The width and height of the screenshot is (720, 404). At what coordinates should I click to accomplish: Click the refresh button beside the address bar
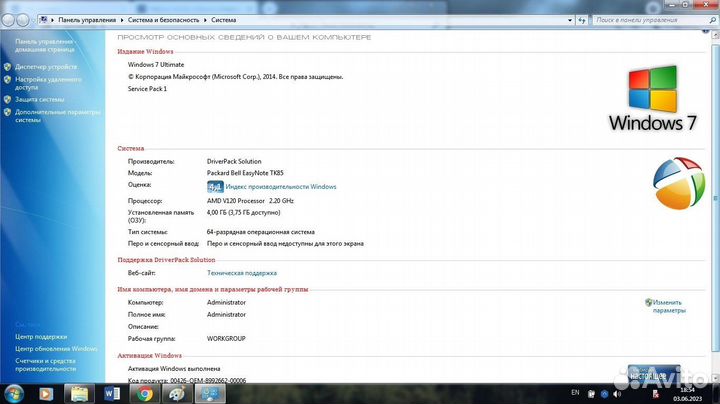click(582, 20)
